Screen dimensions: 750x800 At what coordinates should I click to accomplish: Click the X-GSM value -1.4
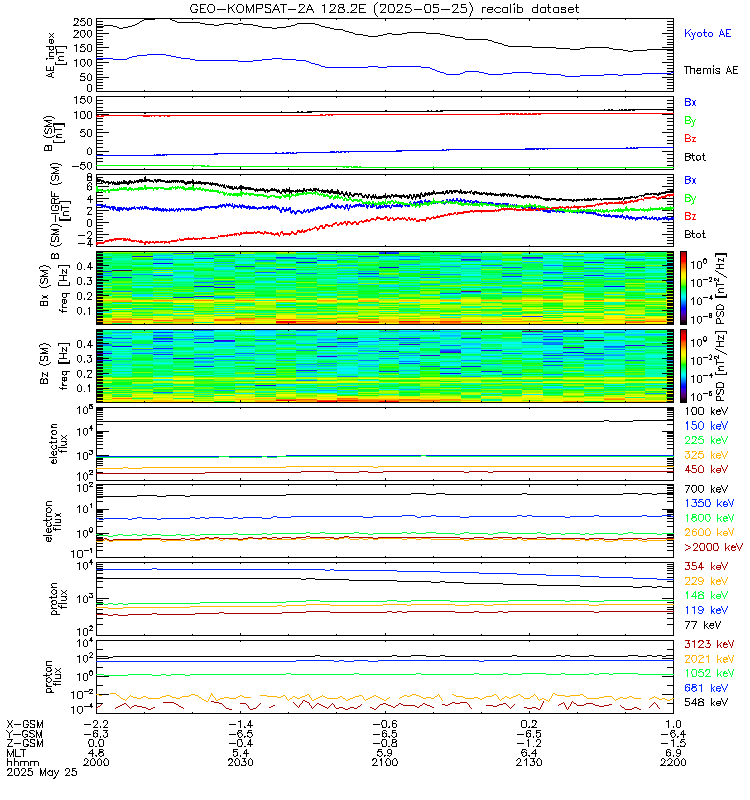click(240, 724)
